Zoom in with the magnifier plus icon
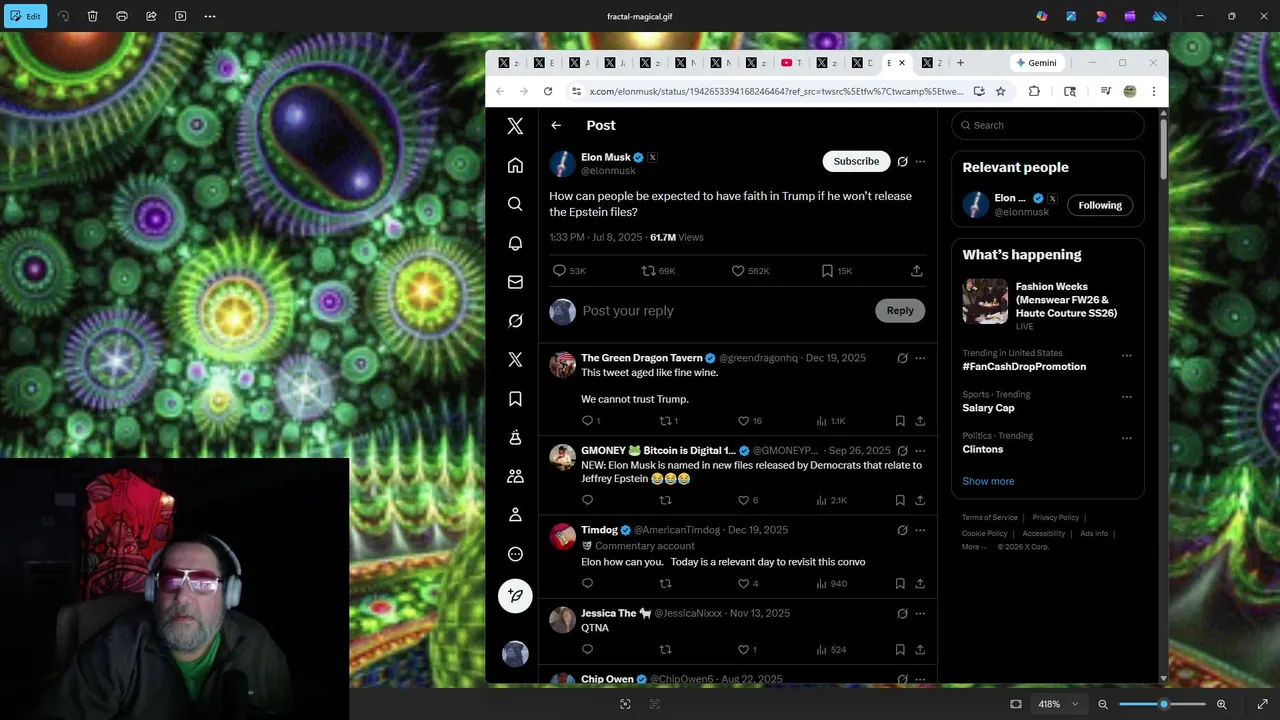 coord(1221,704)
